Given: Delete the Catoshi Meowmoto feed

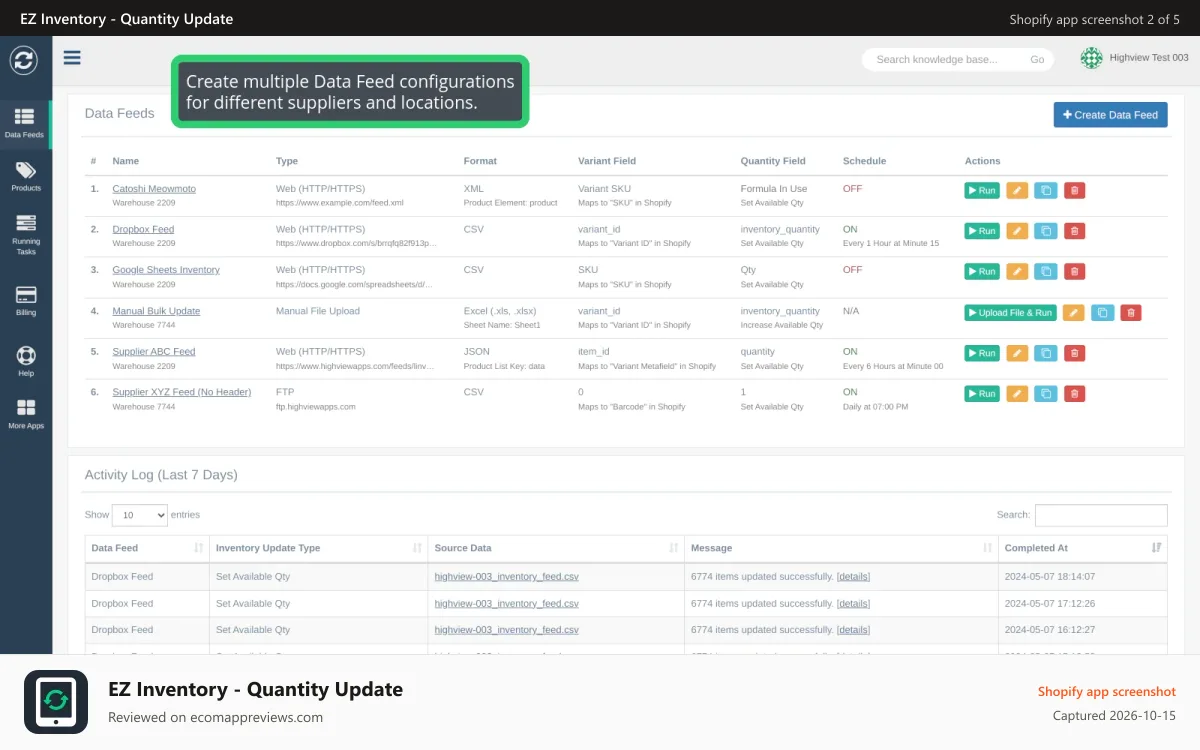Looking at the screenshot, I should (1074, 190).
